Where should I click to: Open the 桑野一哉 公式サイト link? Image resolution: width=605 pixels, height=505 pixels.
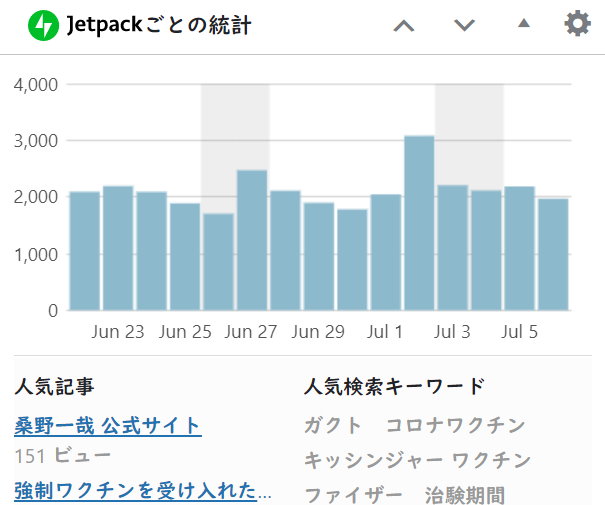pos(108,426)
